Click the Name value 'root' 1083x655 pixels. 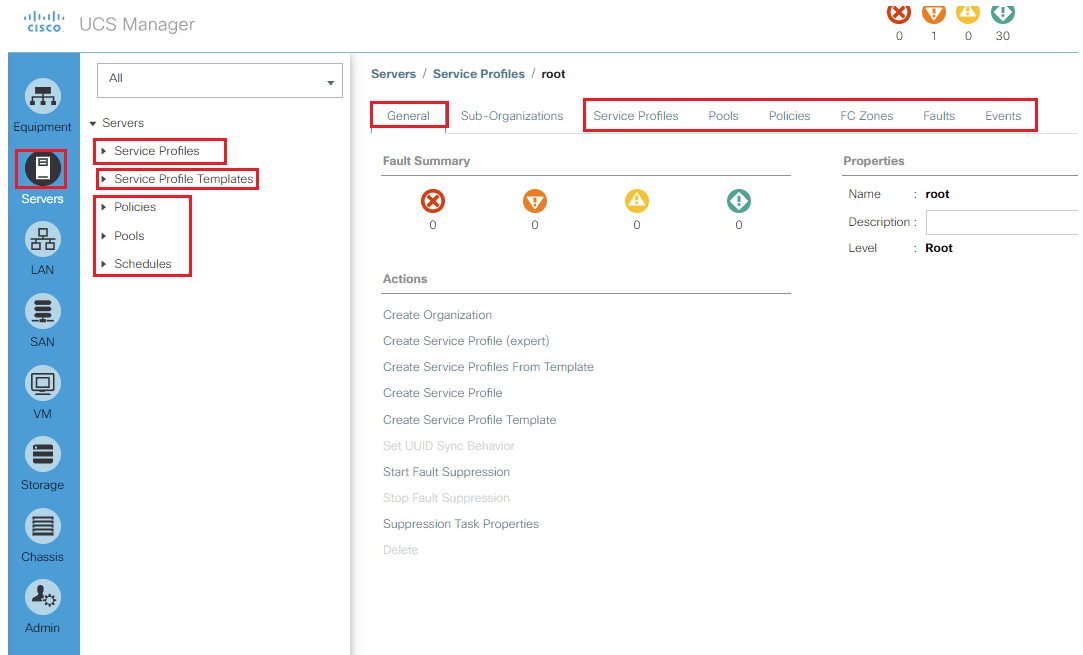[937, 194]
